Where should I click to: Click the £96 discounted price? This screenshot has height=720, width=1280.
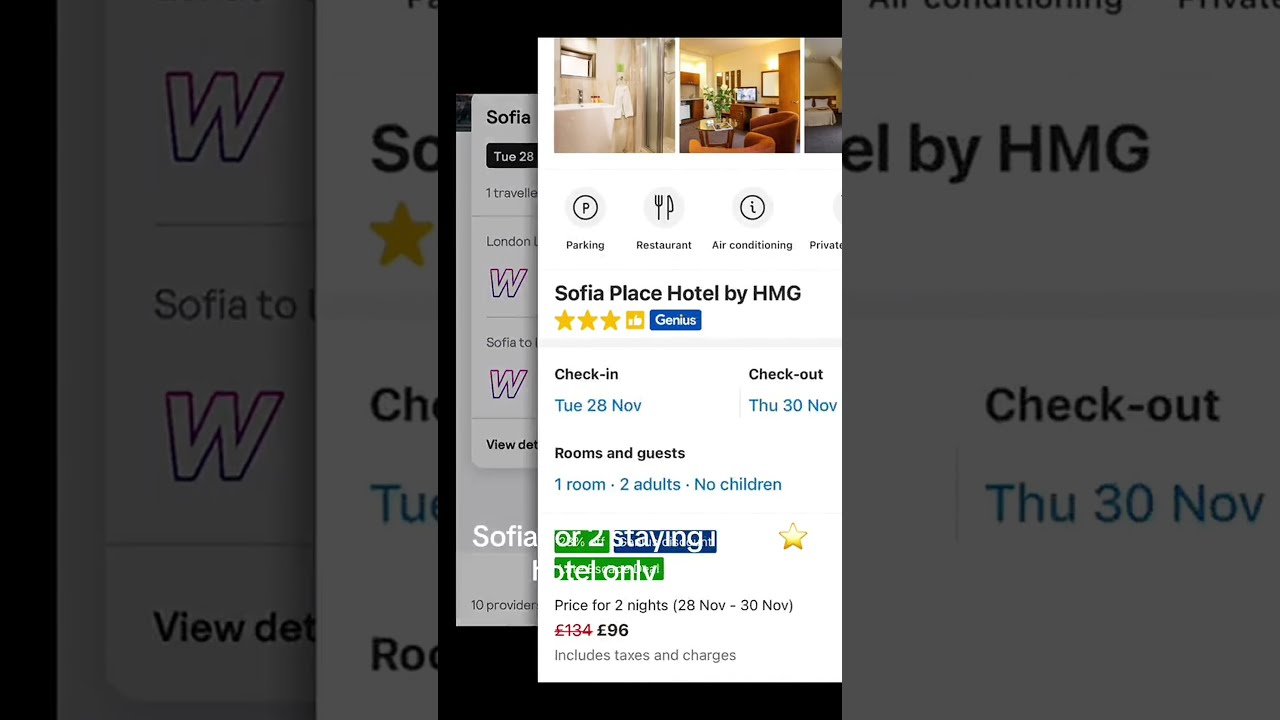(x=613, y=630)
